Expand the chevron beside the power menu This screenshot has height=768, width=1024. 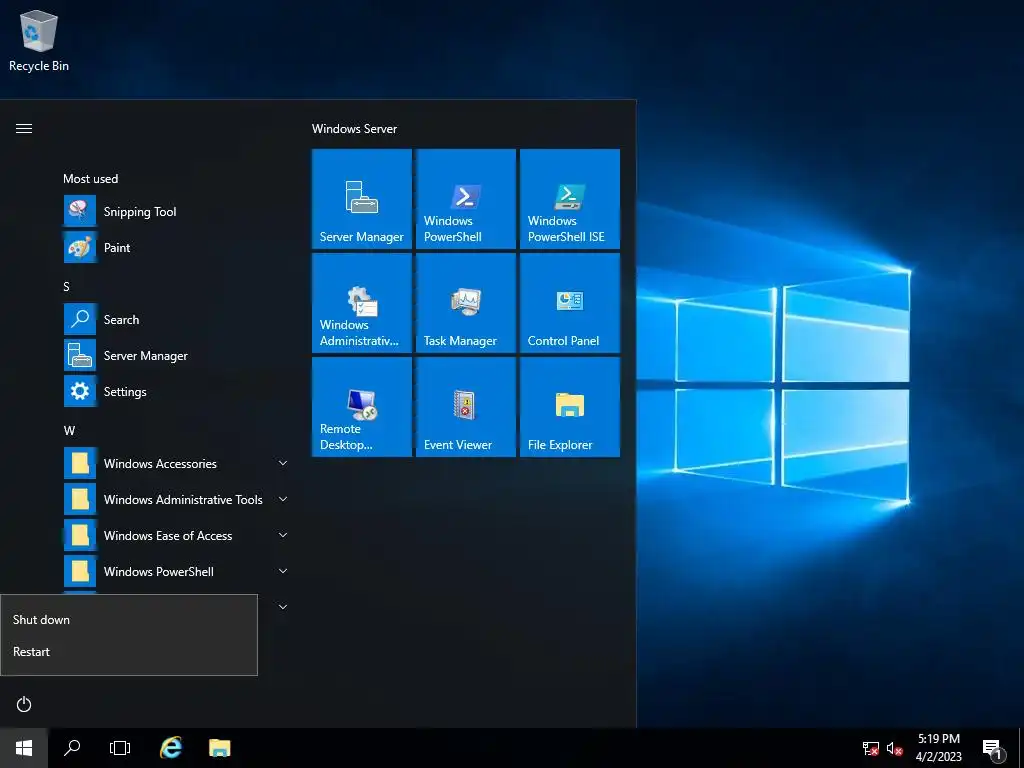[283, 607]
